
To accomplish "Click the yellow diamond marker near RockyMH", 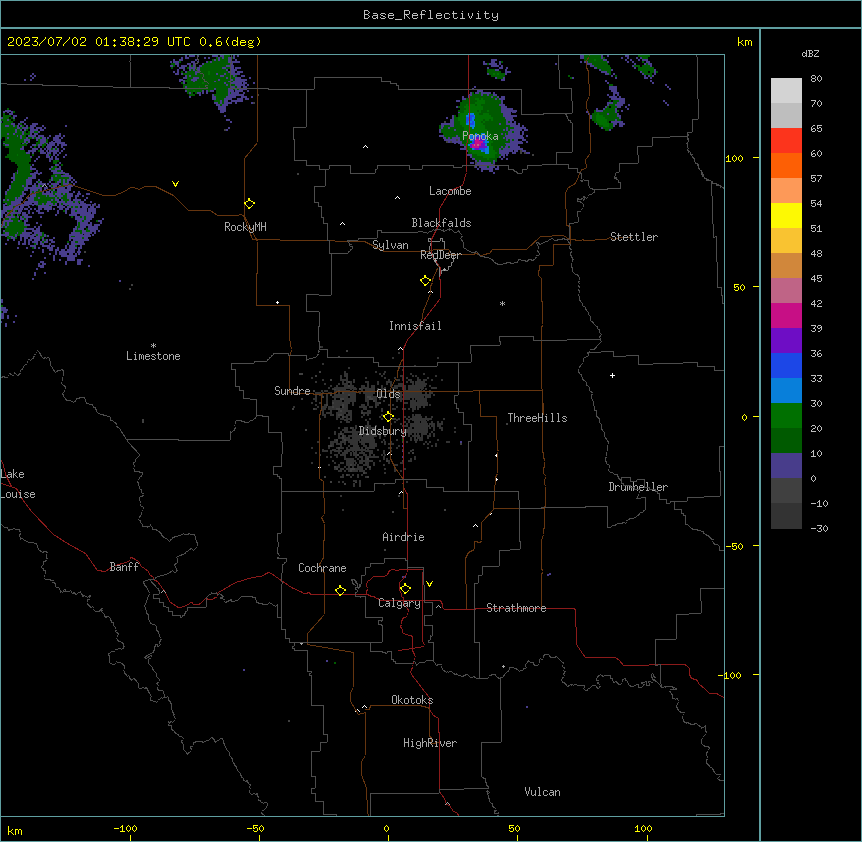I will 249,204.
